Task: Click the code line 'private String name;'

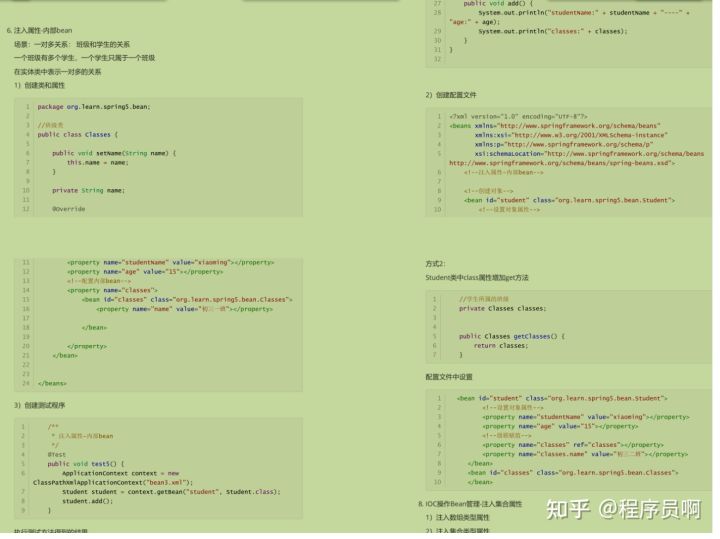Action: tap(88, 190)
